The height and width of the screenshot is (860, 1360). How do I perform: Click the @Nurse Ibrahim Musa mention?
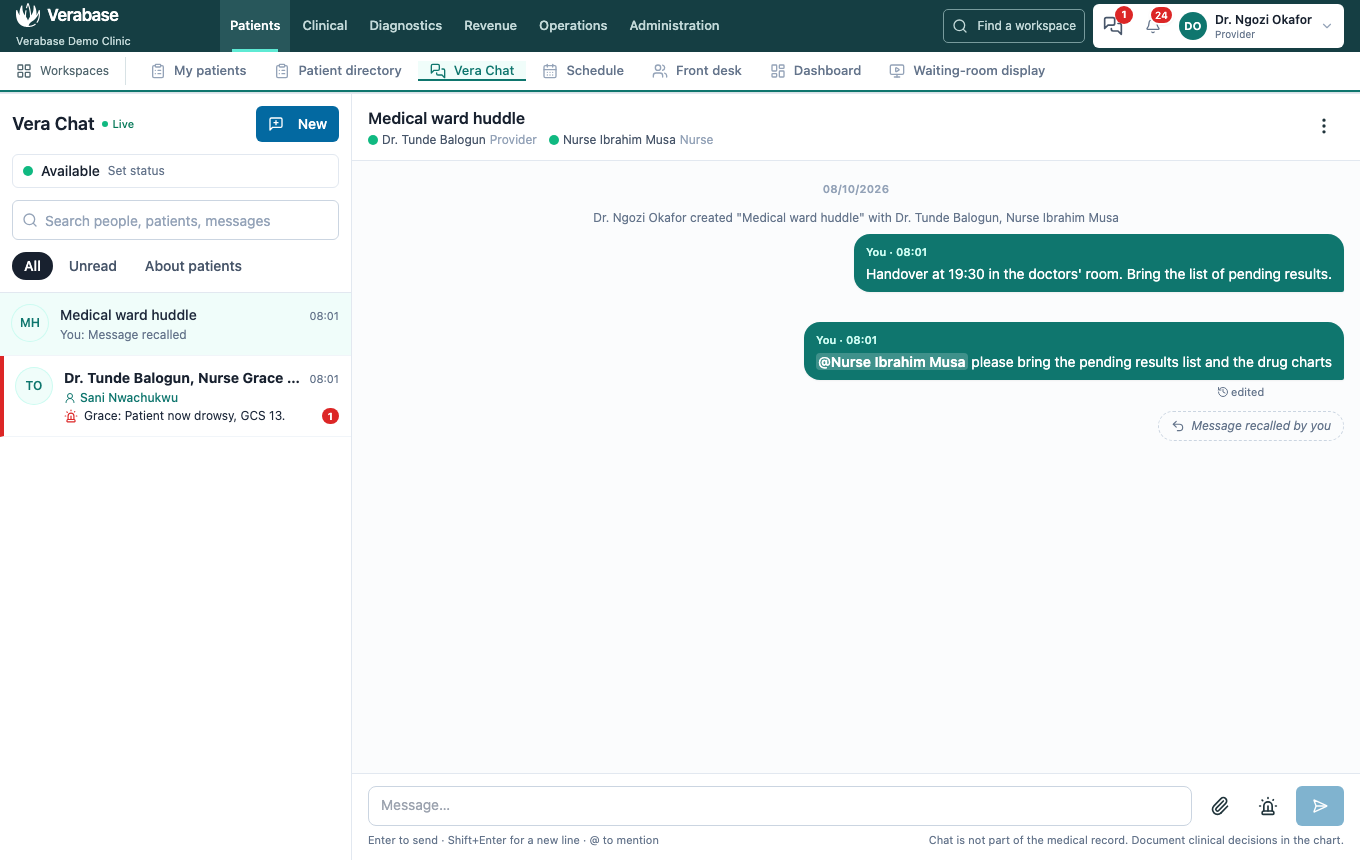click(x=891, y=362)
